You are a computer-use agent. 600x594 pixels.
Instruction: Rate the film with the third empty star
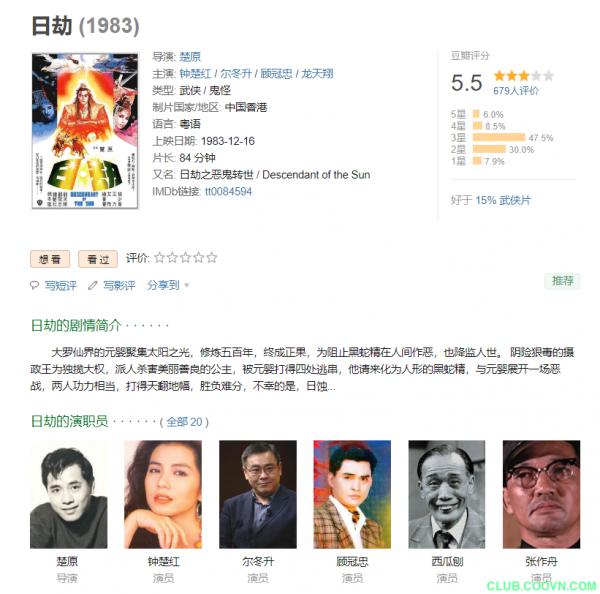coord(186,258)
